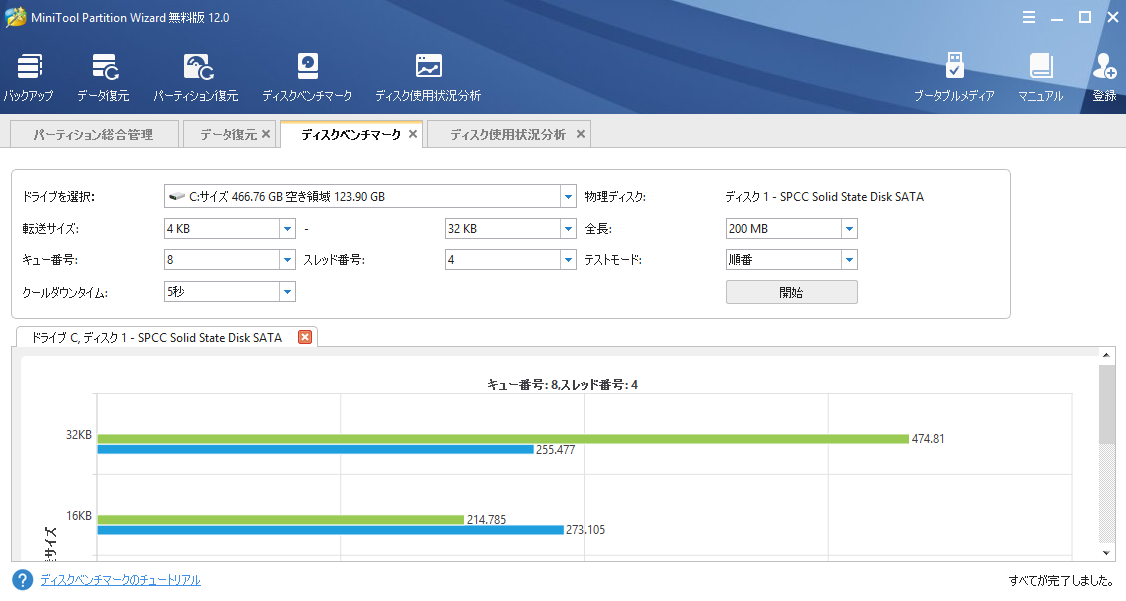
Task: Open the バックアップ (backup) tool
Action: point(29,77)
